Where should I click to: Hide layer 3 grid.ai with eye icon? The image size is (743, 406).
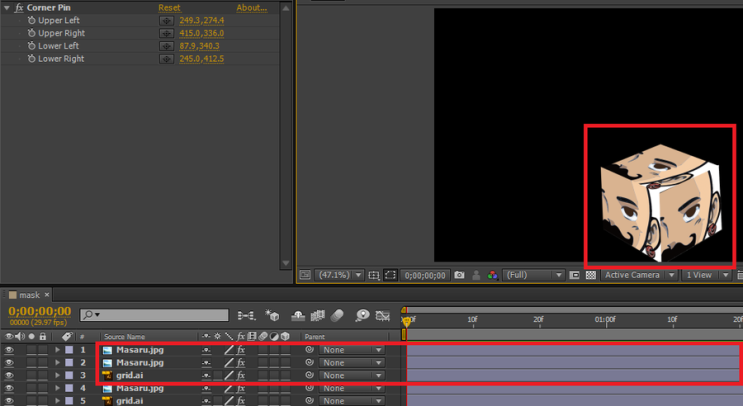pos(9,376)
